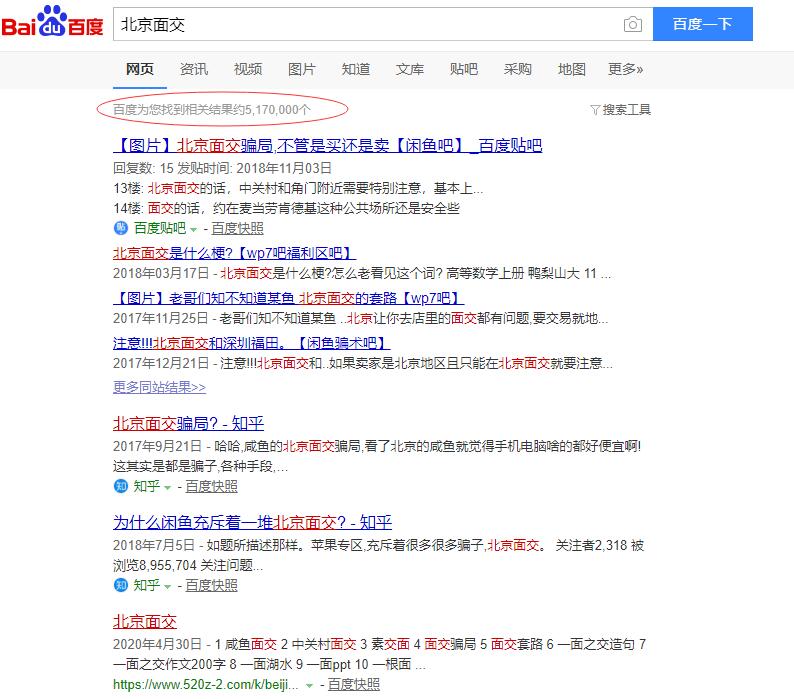Open camera image search icon

(632, 24)
